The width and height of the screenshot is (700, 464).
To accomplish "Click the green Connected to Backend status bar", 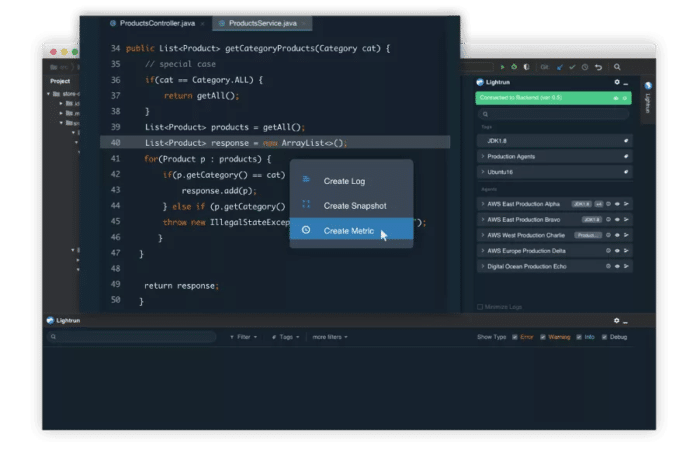I will 554,98.
